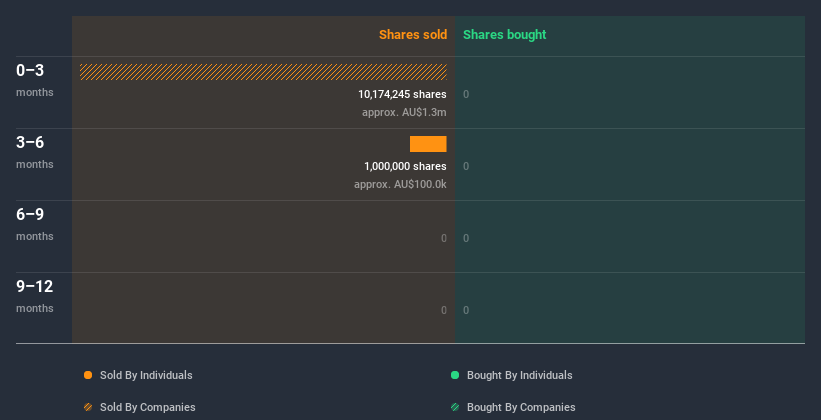Click the 6–9 months row label

coord(35,224)
